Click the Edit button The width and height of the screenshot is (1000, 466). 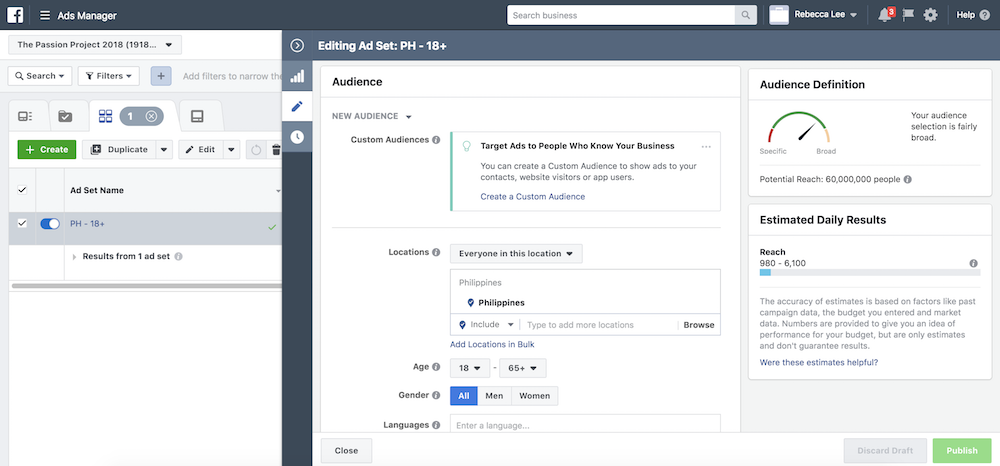coord(200,150)
